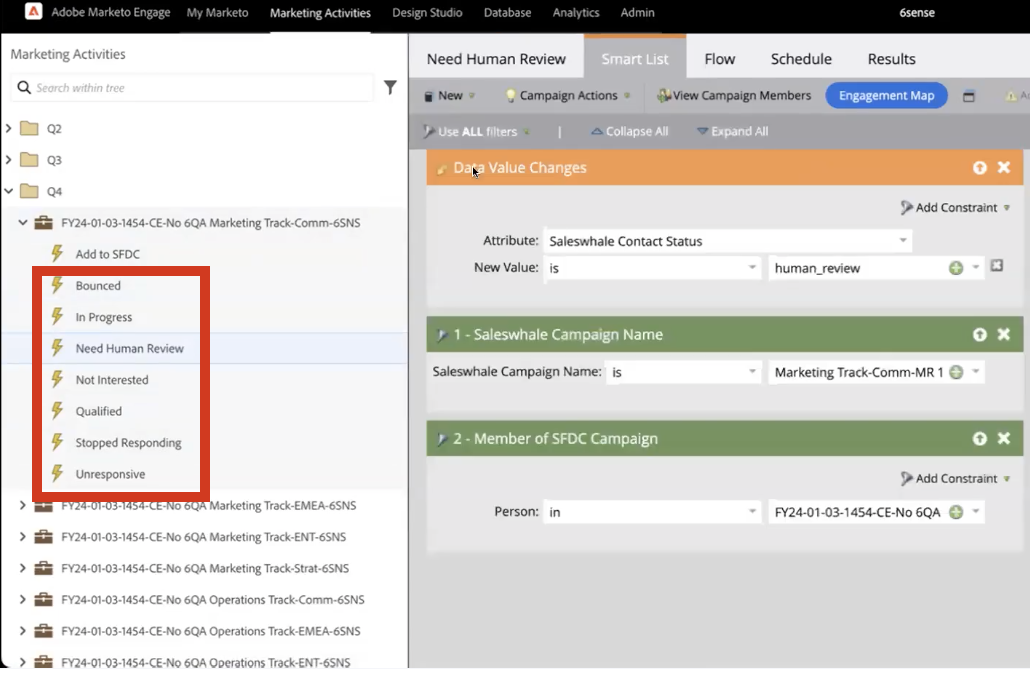The height and width of the screenshot is (676, 1030).
Task: Select the Stopped Responding smart campaign
Action: pyautogui.click(x=128, y=443)
